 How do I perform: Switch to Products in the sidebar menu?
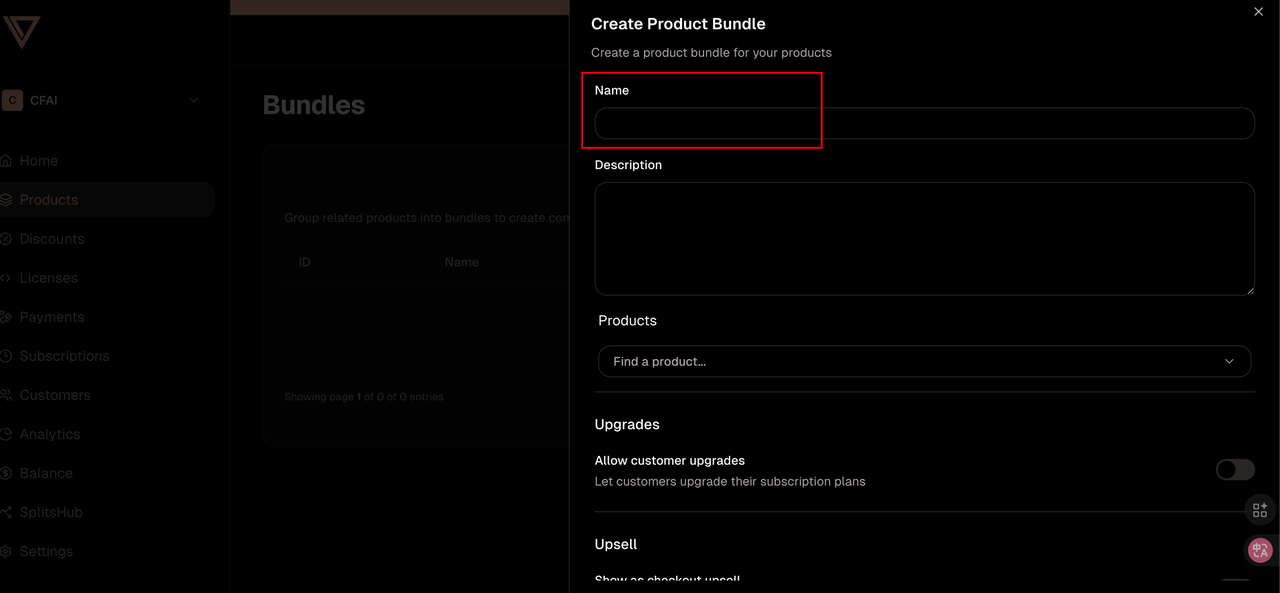click(x=48, y=199)
